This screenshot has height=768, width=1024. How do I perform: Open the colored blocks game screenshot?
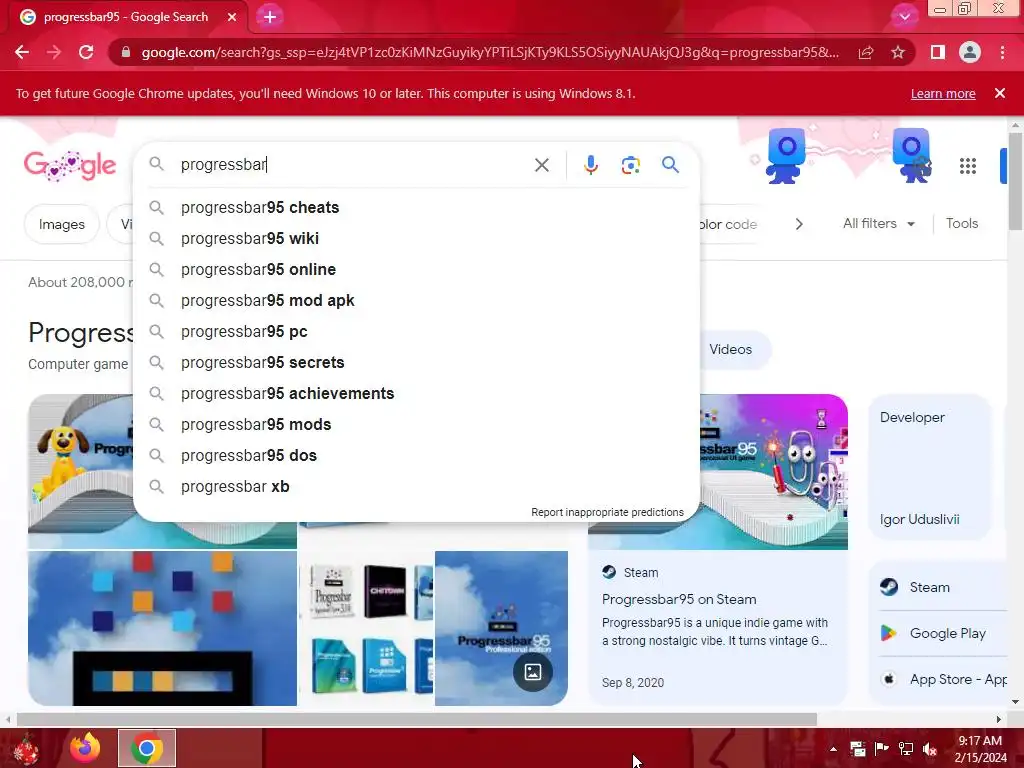[x=162, y=628]
